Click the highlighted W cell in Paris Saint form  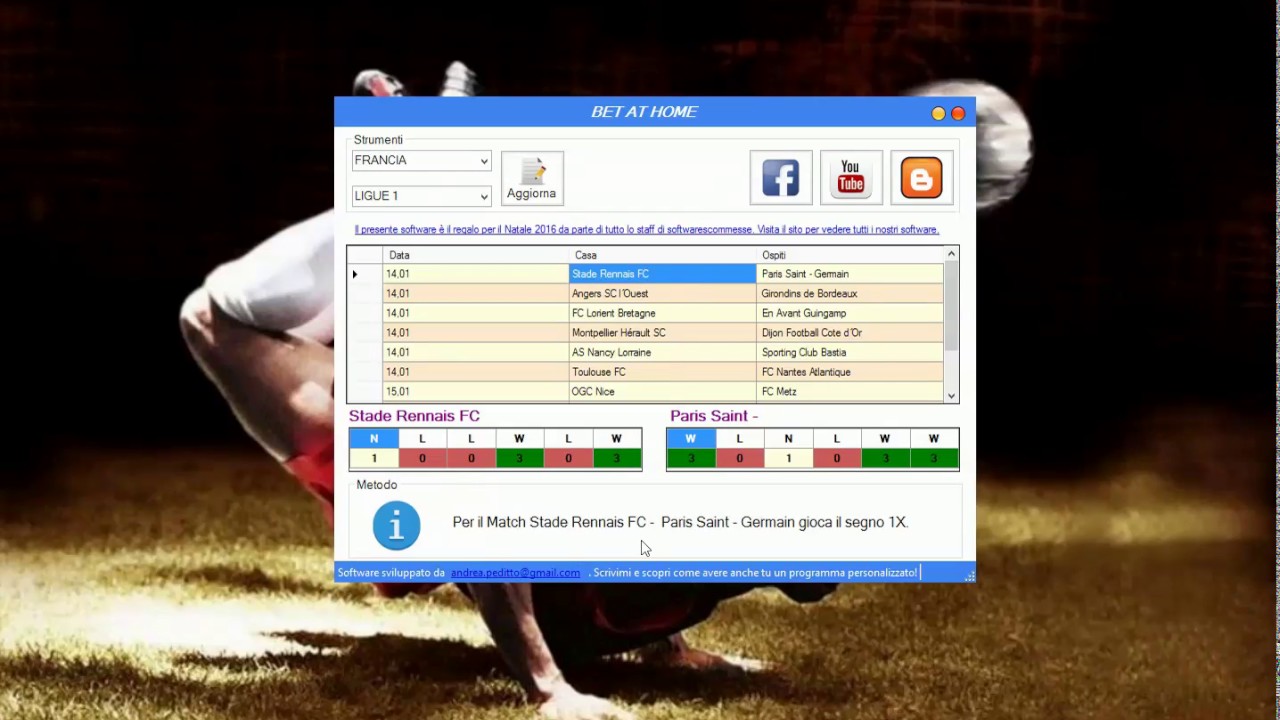pos(690,439)
